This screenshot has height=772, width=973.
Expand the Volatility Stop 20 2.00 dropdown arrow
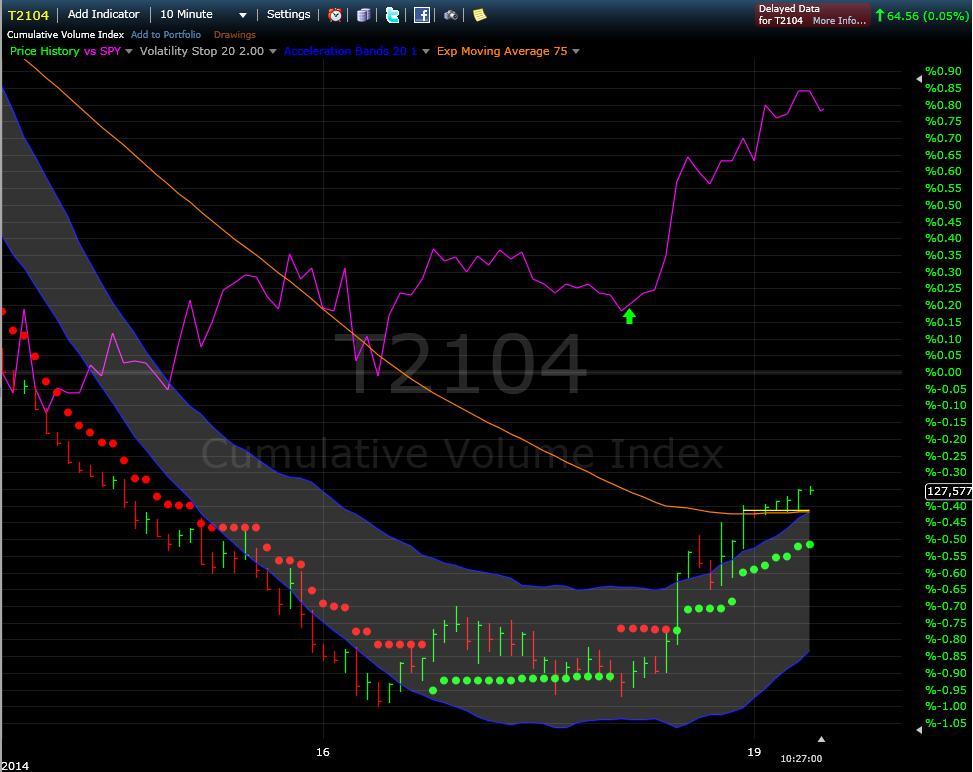(x=272, y=52)
